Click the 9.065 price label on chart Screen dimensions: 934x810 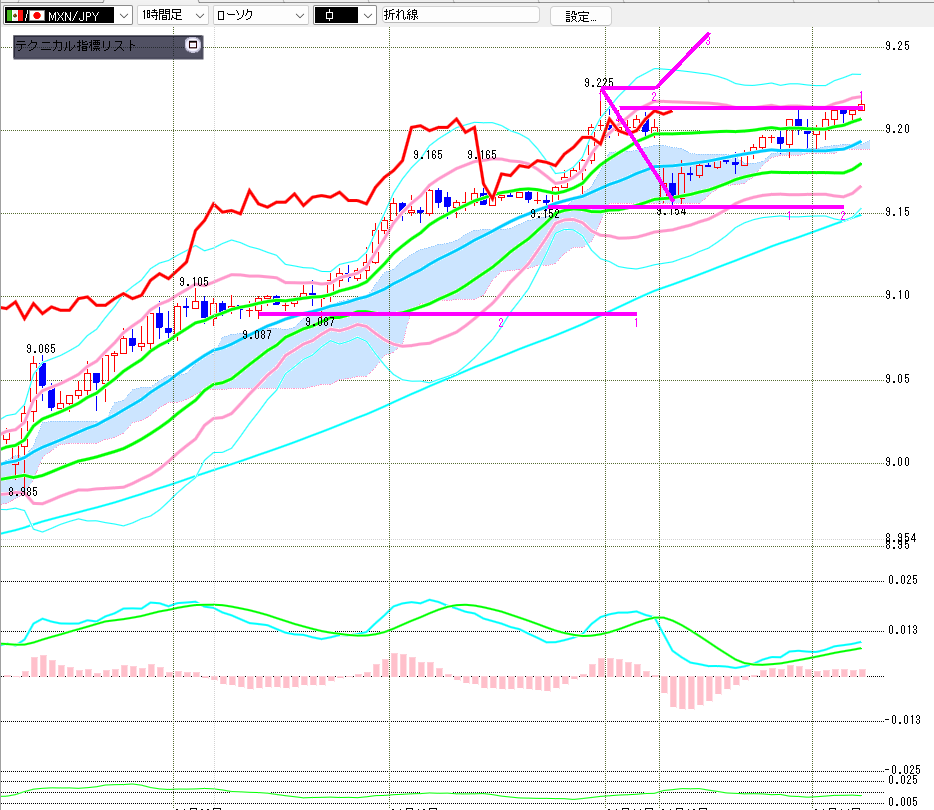[x=41, y=349]
